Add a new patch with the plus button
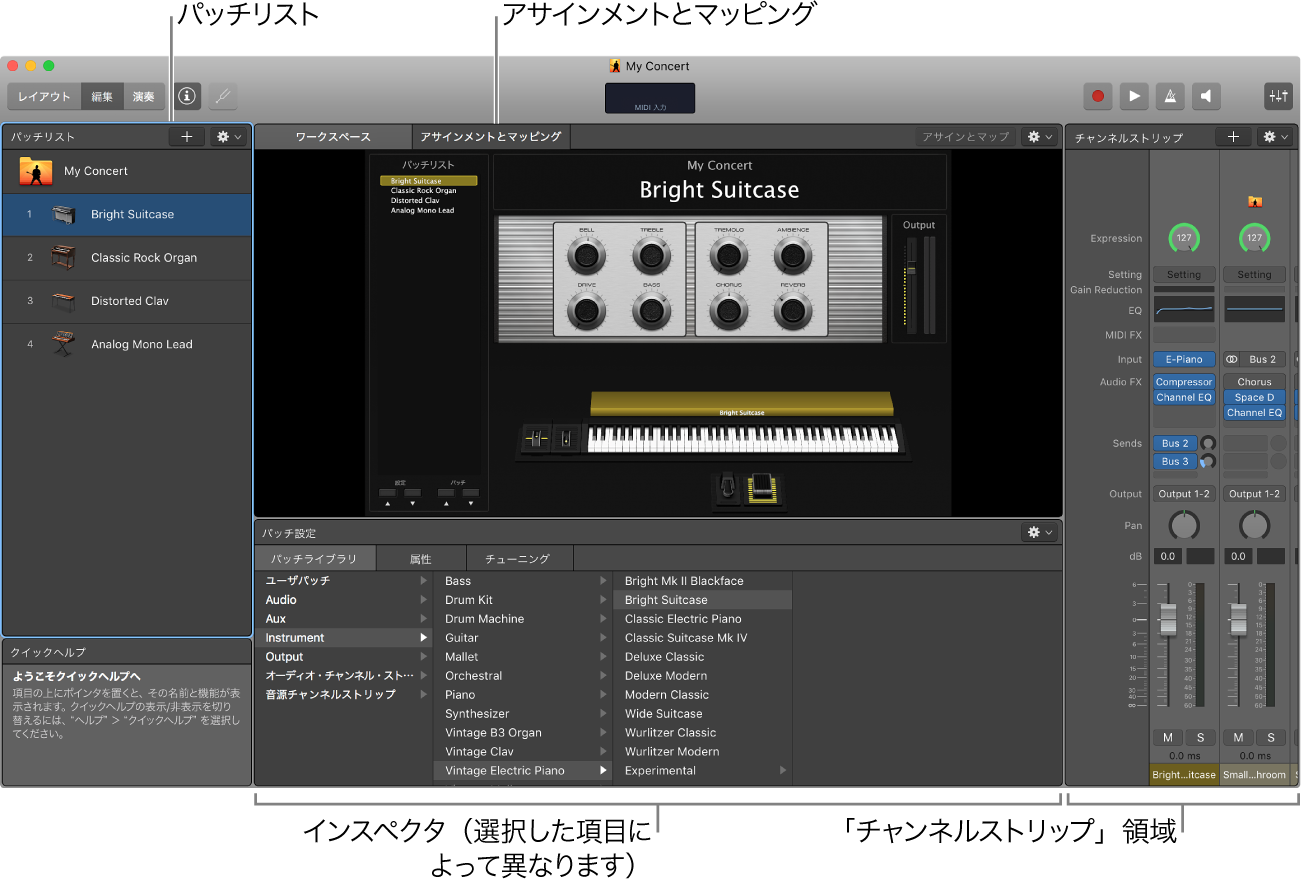 click(x=187, y=137)
